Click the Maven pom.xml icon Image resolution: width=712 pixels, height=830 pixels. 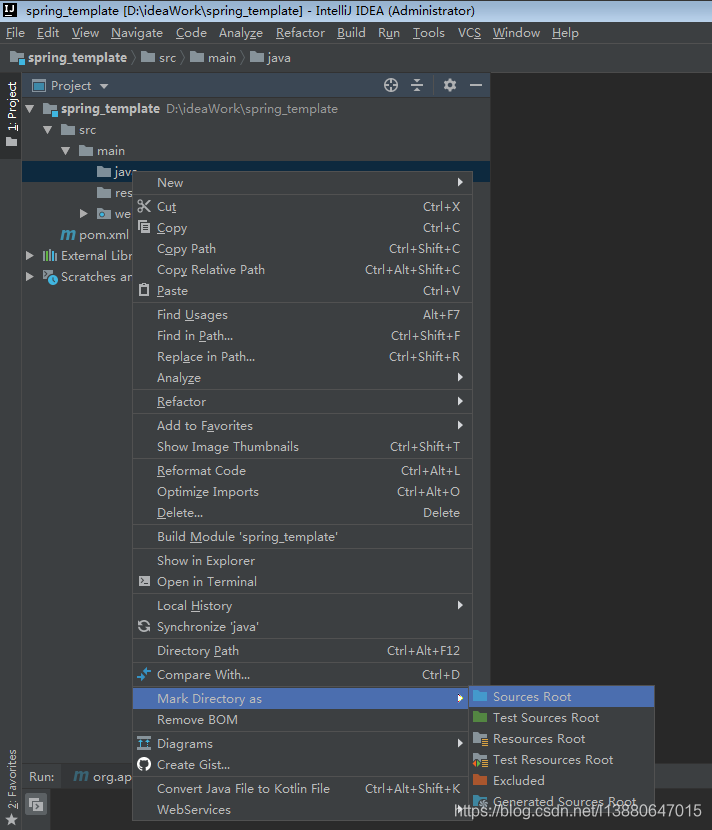68,234
